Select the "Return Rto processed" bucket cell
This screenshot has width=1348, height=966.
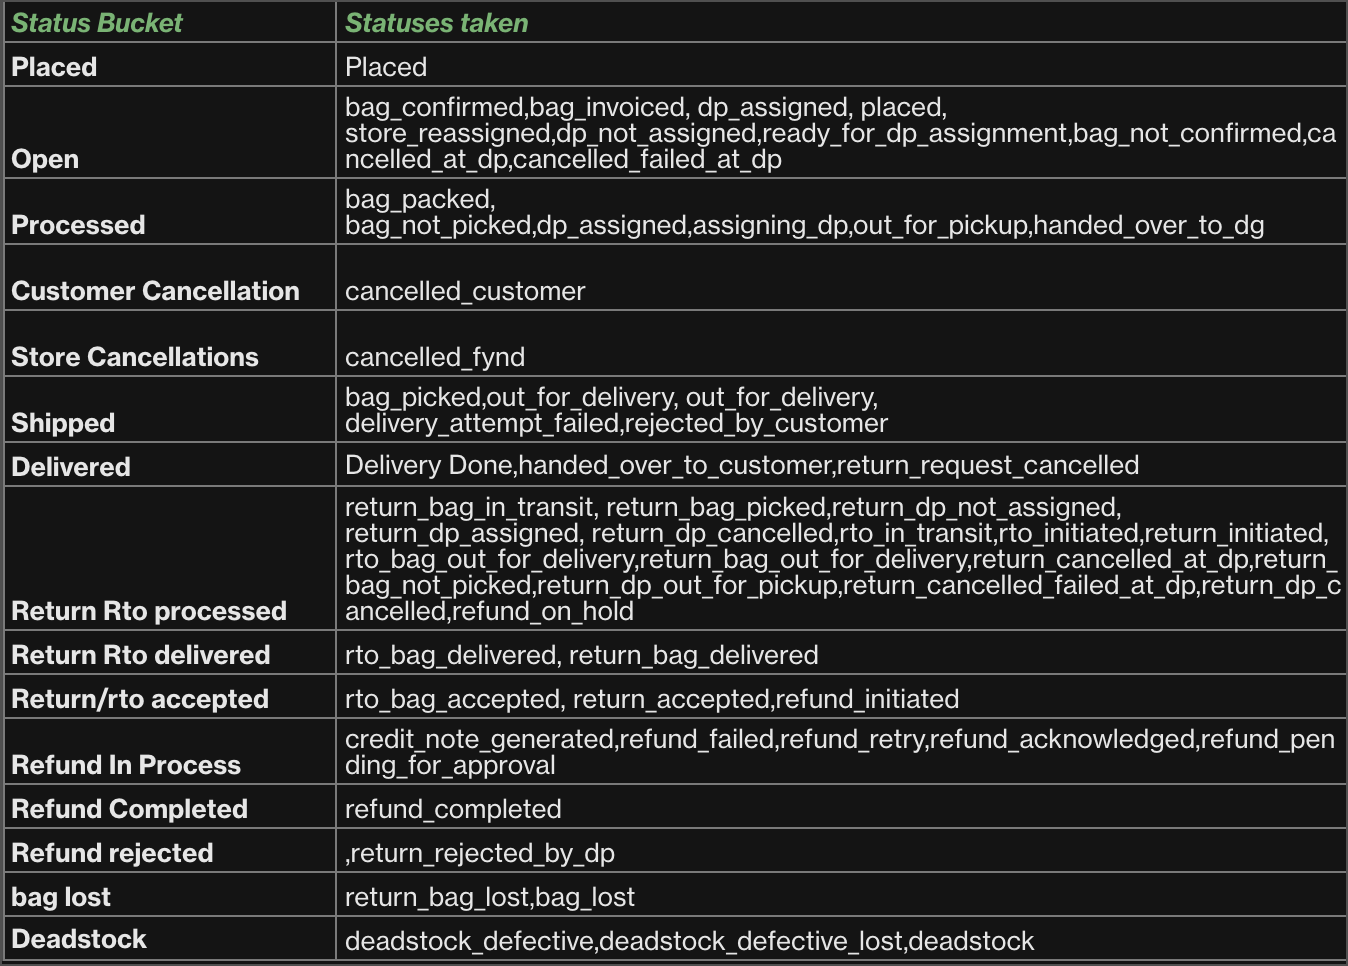pyautogui.click(x=149, y=611)
